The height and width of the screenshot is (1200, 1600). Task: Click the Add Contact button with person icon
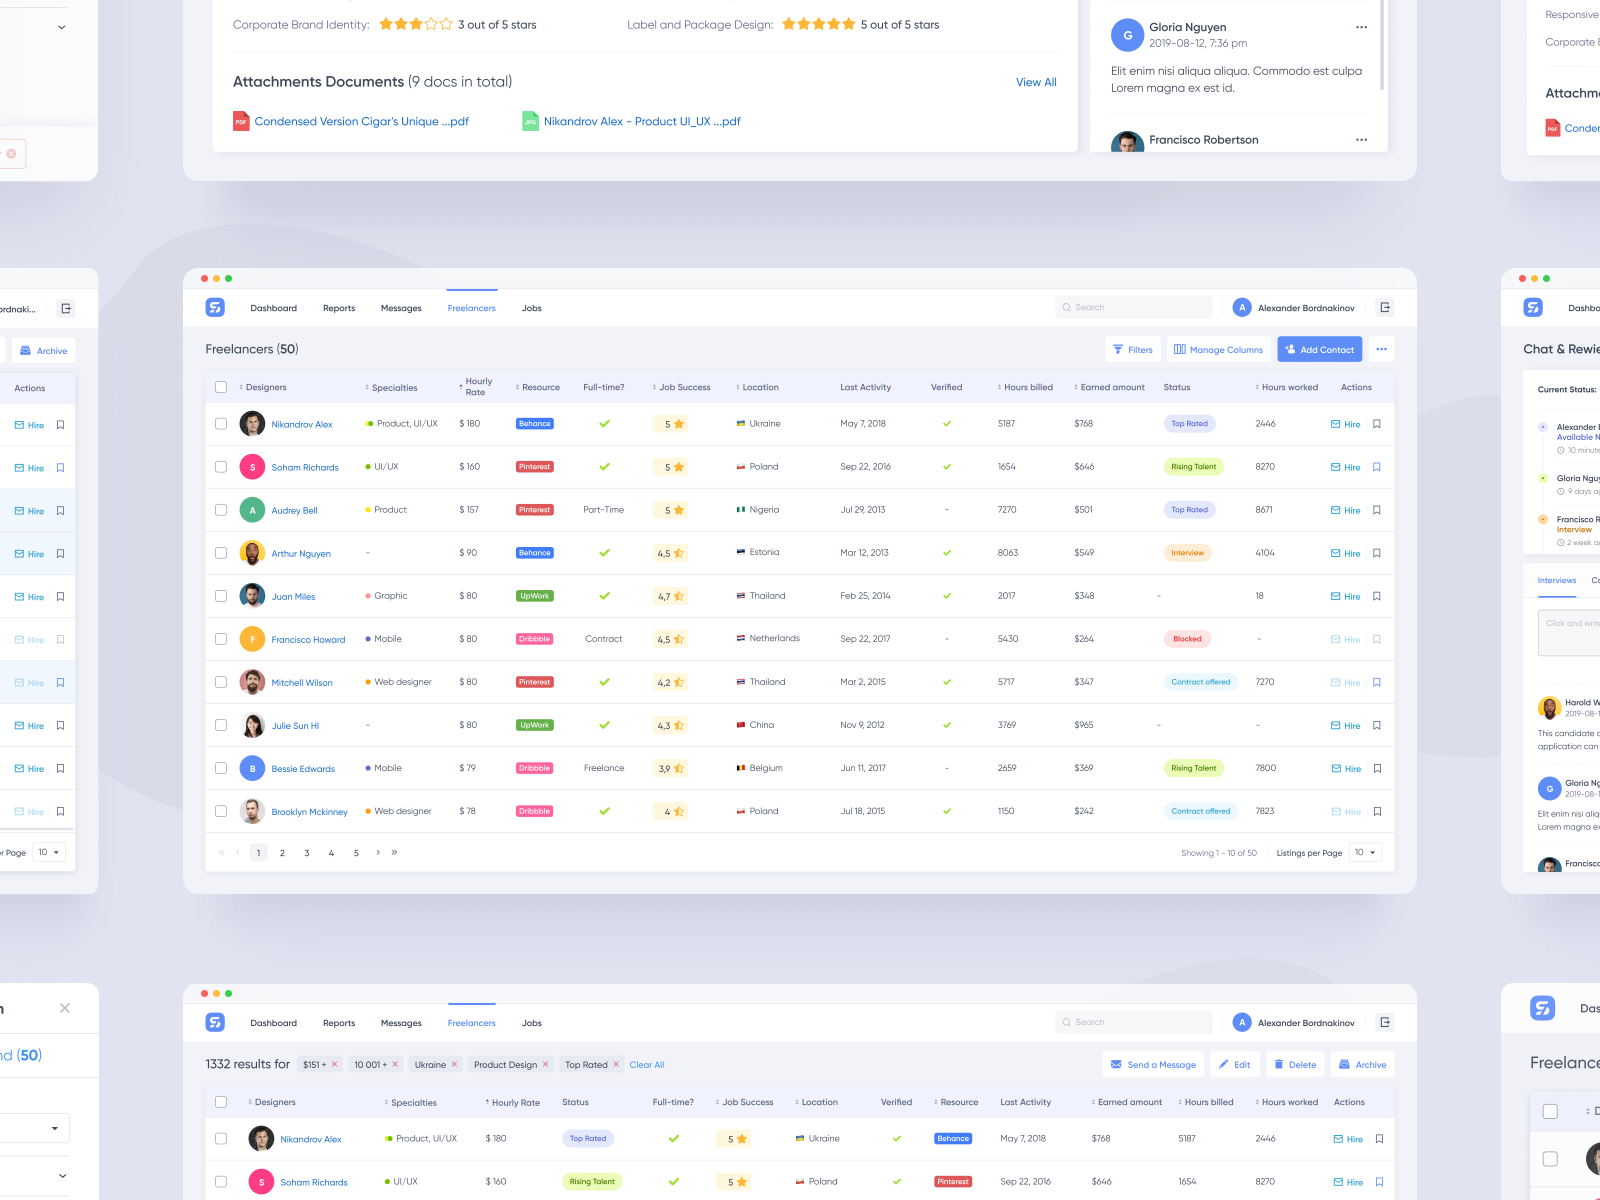(1319, 349)
